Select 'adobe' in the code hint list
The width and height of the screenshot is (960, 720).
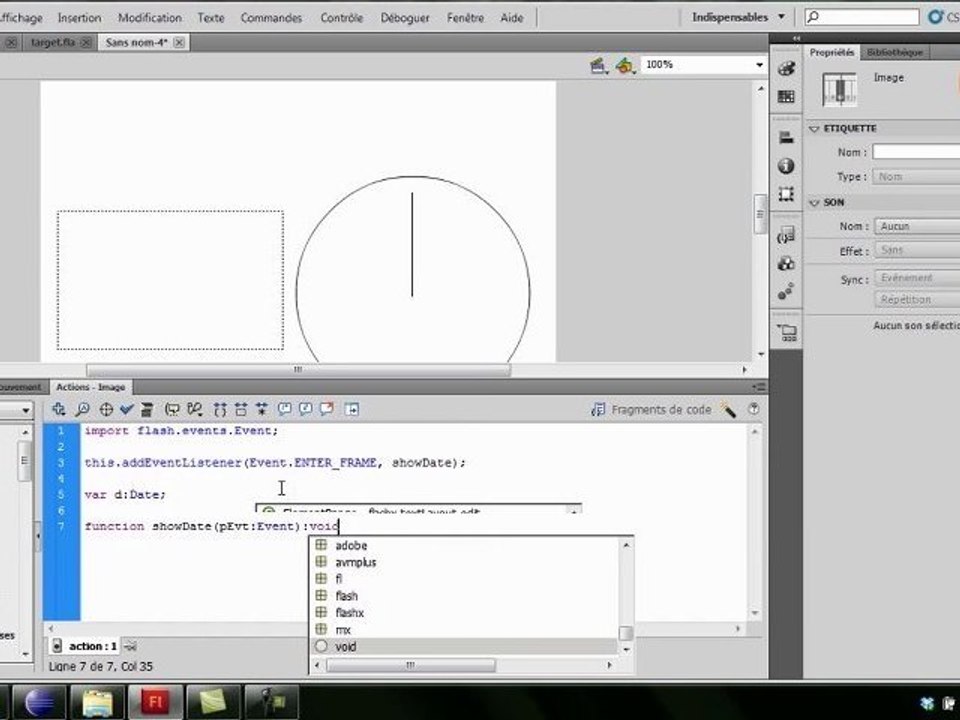click(465, 545)
